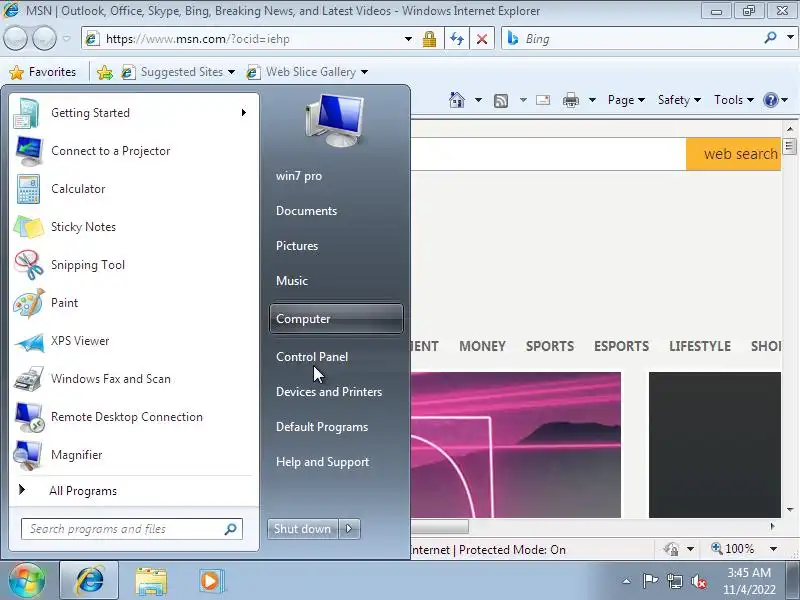Open MONEY tab on MSN

pos(482,346)
